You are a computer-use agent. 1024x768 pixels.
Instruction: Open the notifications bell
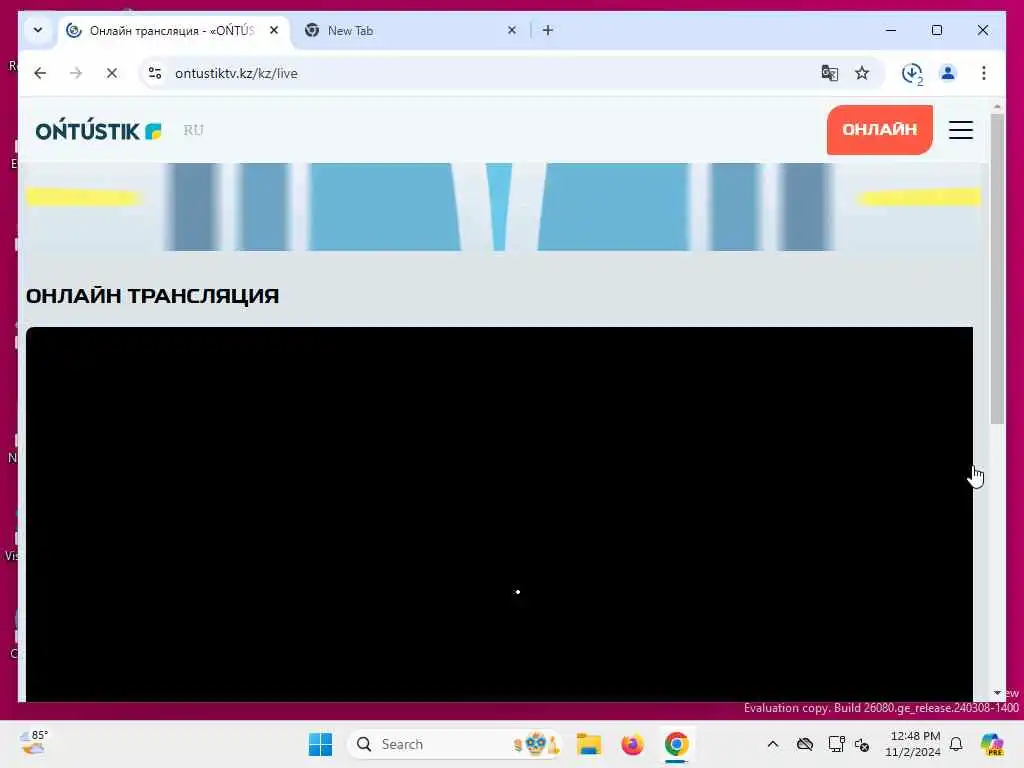(956, 744)
